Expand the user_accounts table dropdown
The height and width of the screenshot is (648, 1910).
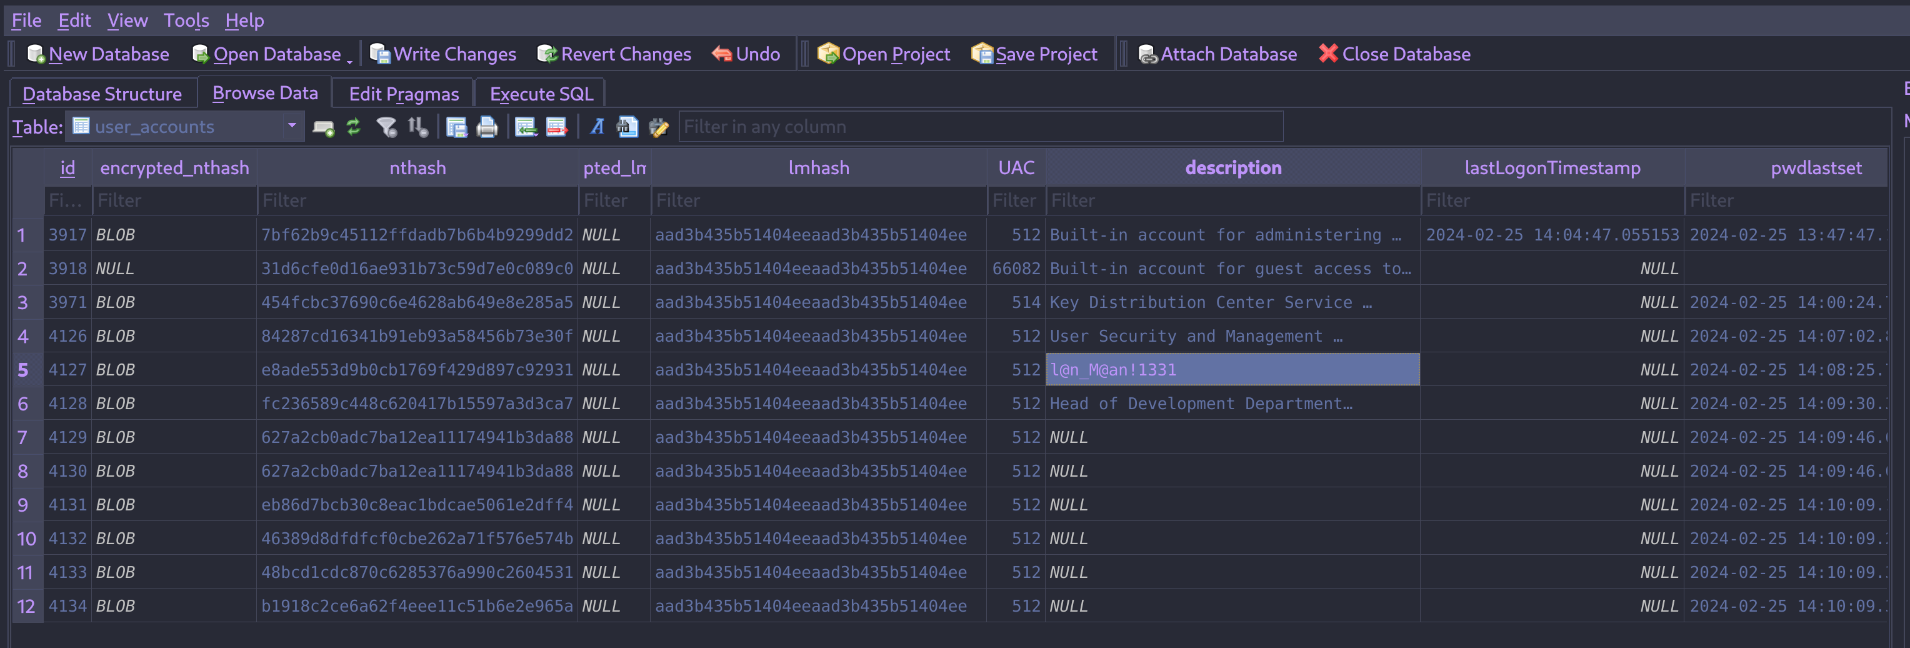pos(291,126)
